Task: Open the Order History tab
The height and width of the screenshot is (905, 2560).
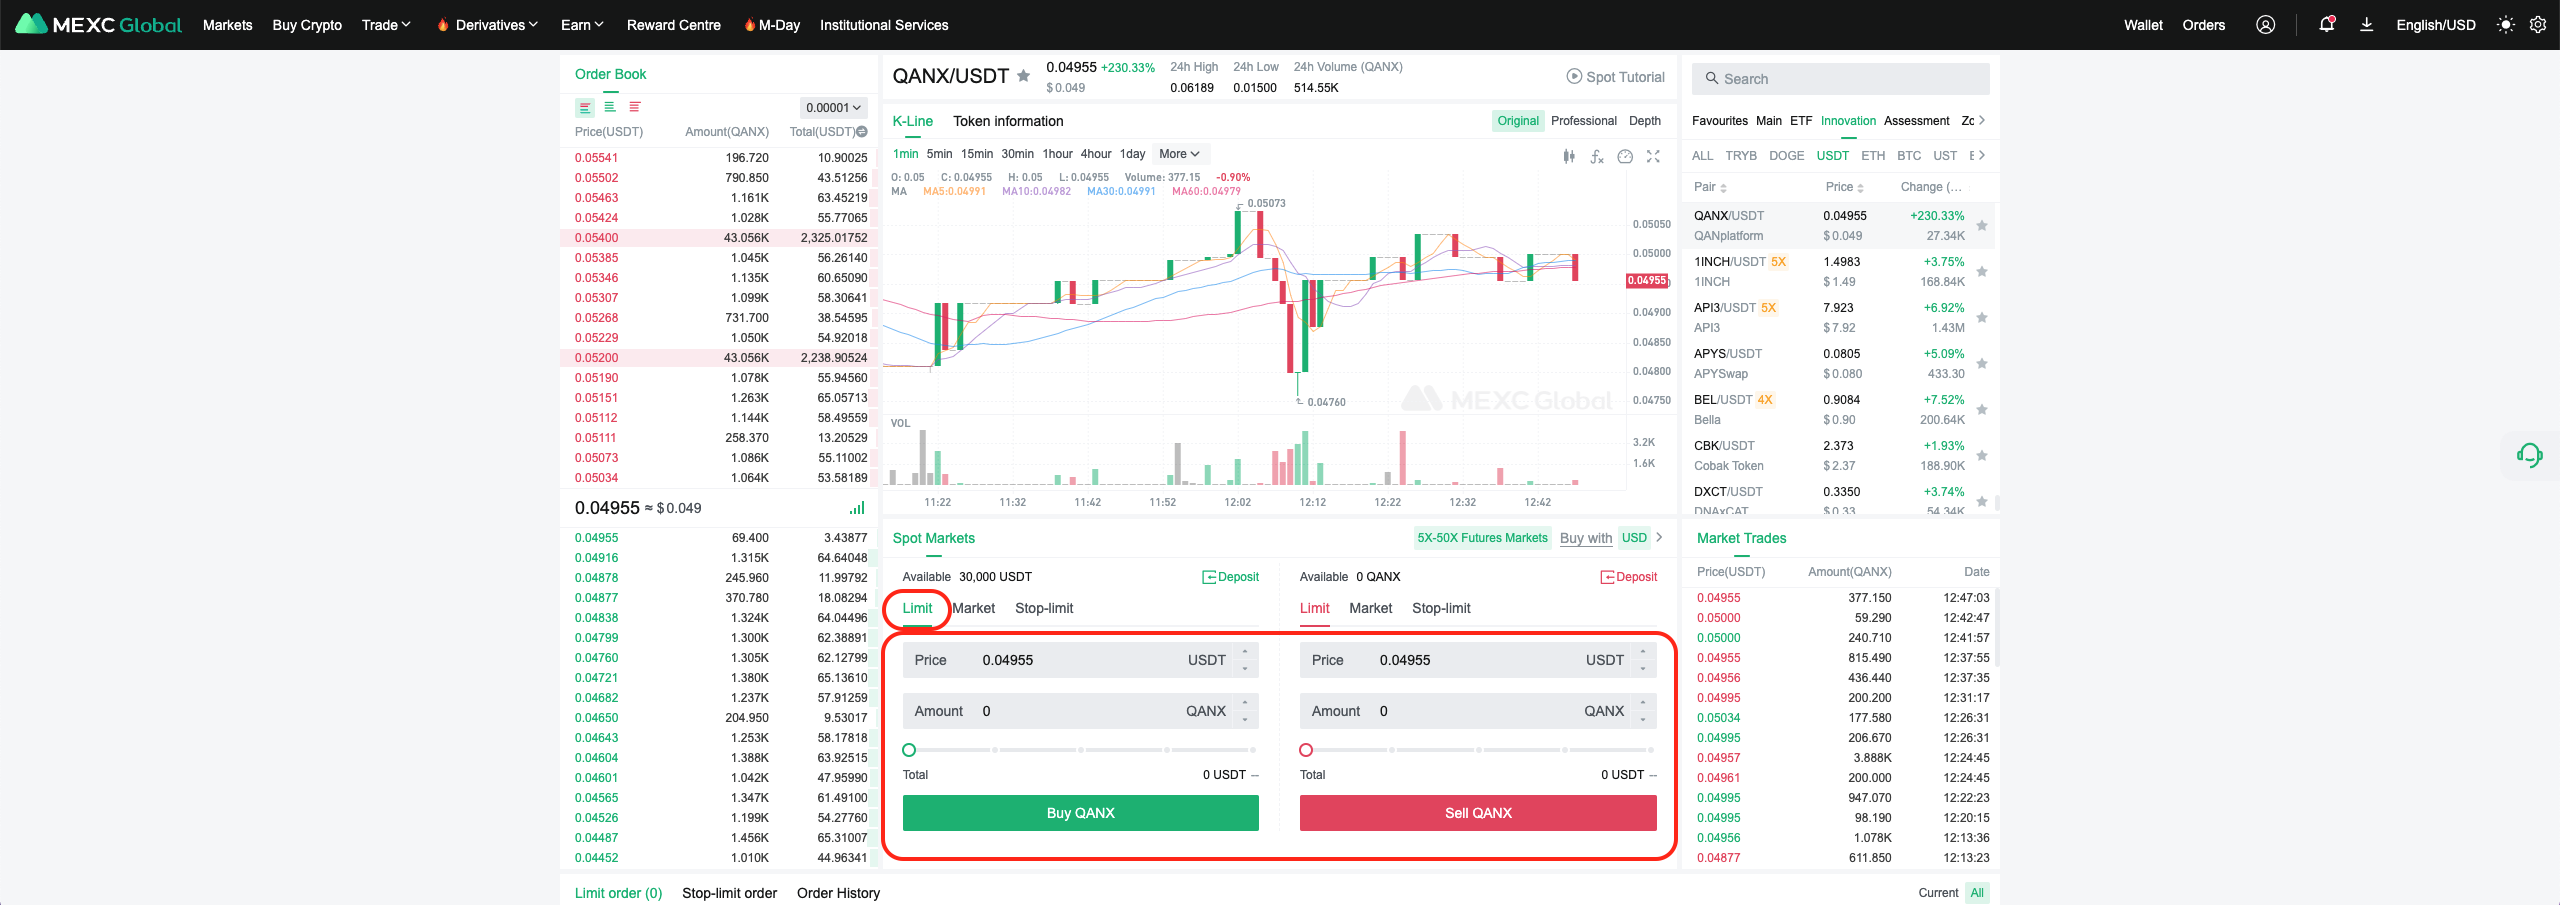Action: pos(838,893)
